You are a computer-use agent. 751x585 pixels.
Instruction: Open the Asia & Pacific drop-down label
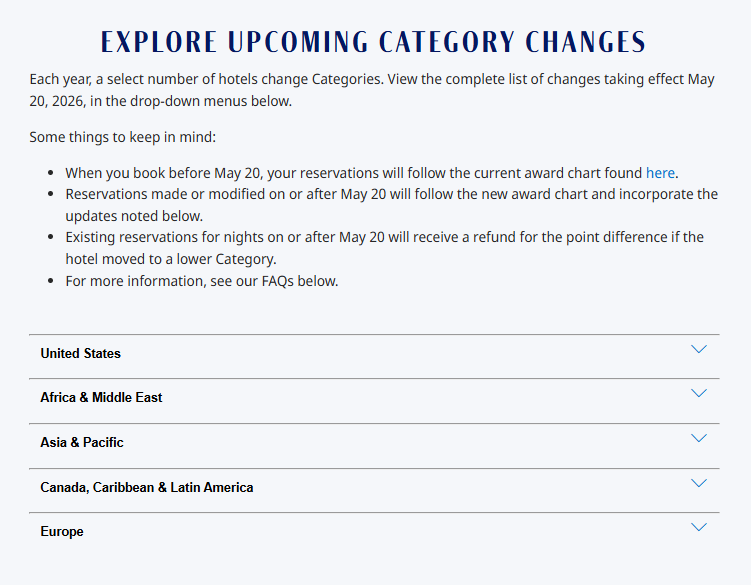(x=82, y=442)
